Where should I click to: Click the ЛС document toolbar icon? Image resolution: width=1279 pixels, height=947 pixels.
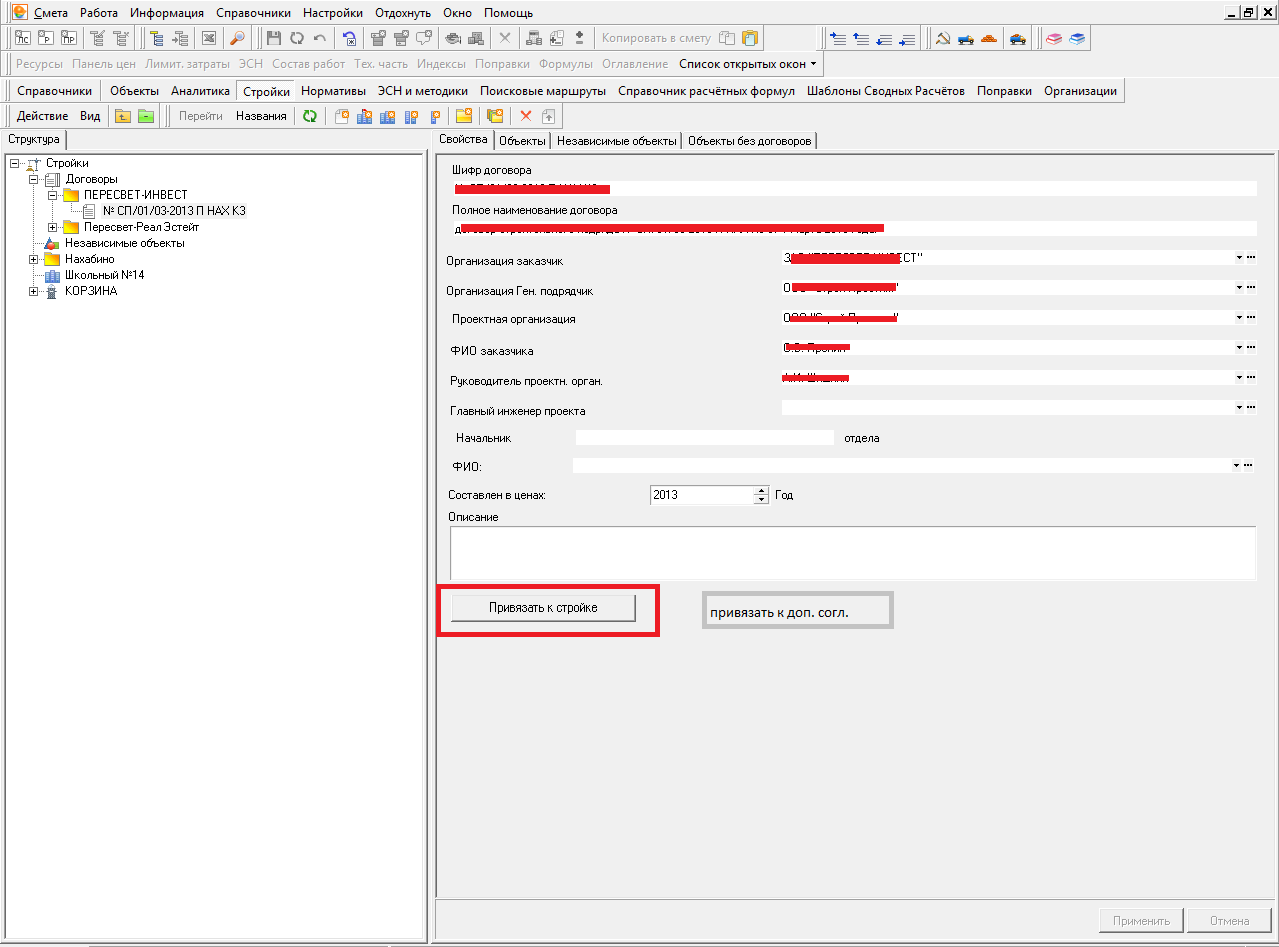pos(22,38)
